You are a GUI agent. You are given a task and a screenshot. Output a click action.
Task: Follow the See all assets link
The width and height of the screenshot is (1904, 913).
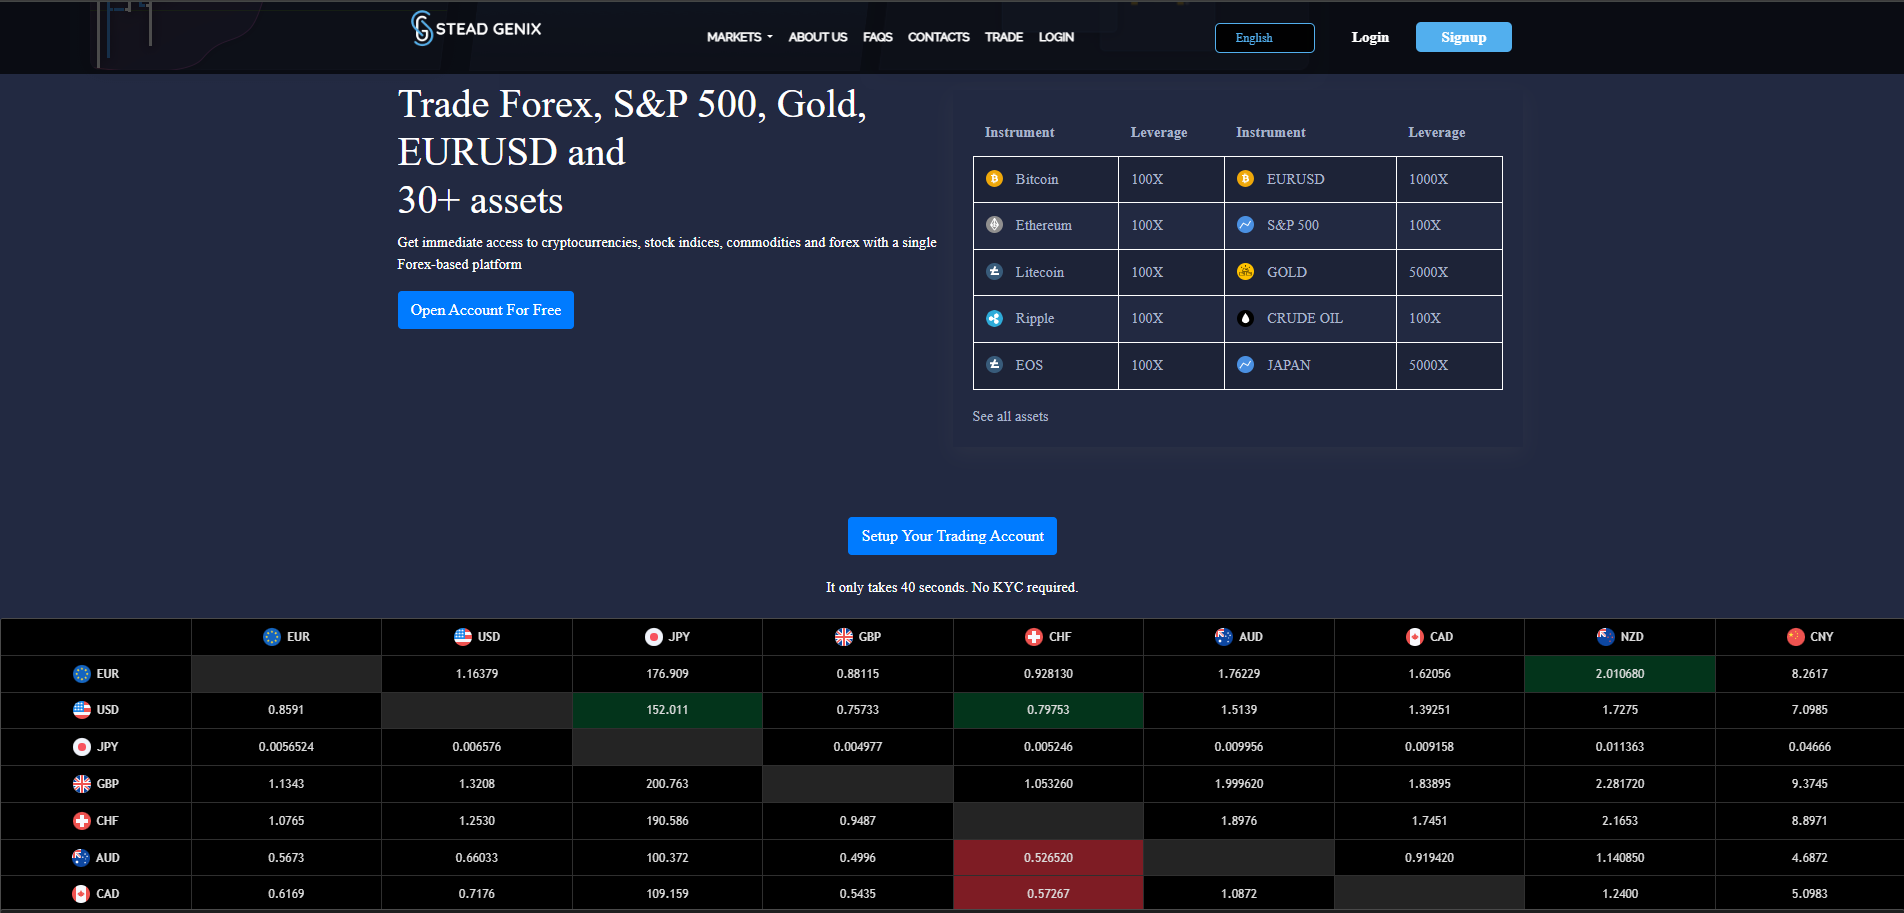click(1010, 416)
